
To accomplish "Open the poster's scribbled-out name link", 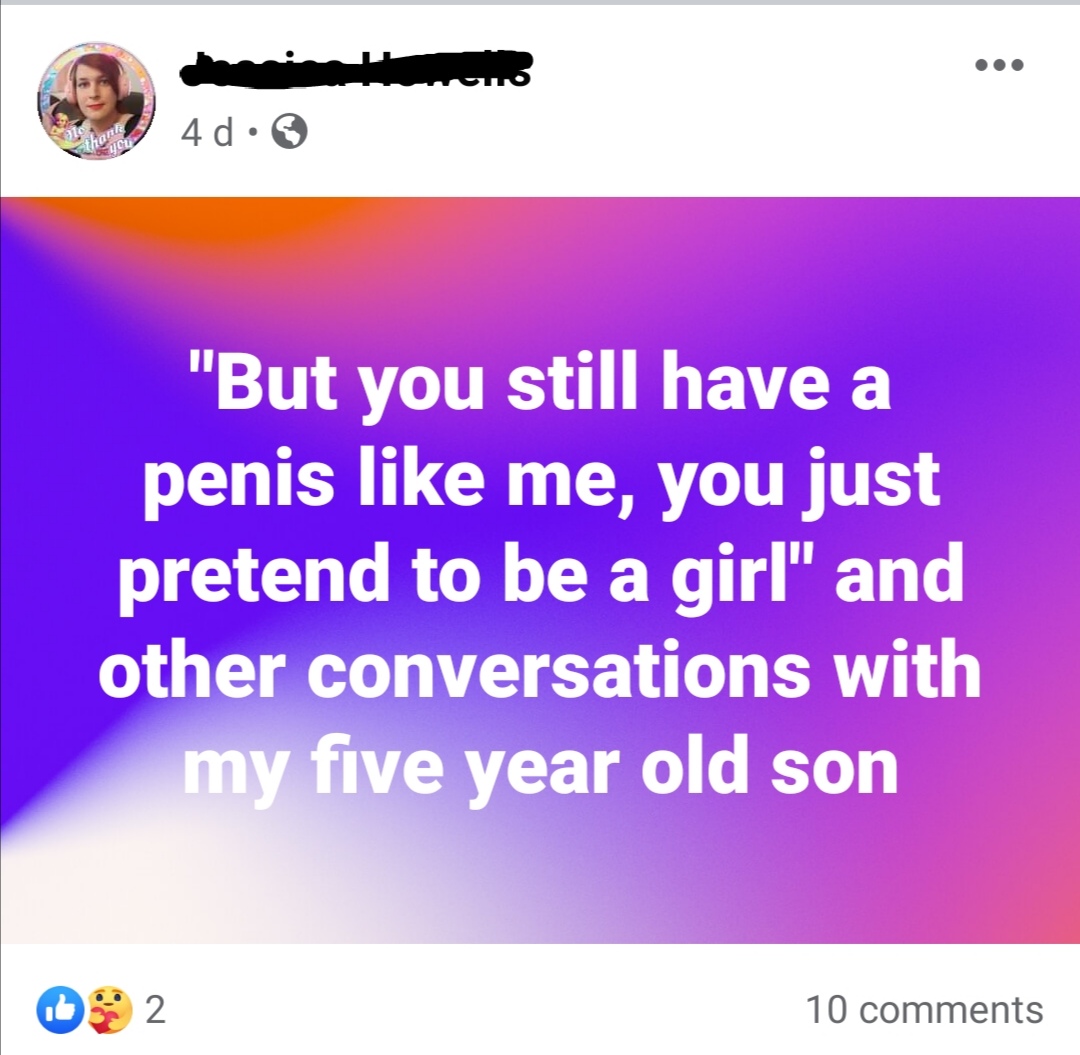I will click(355, 70).
